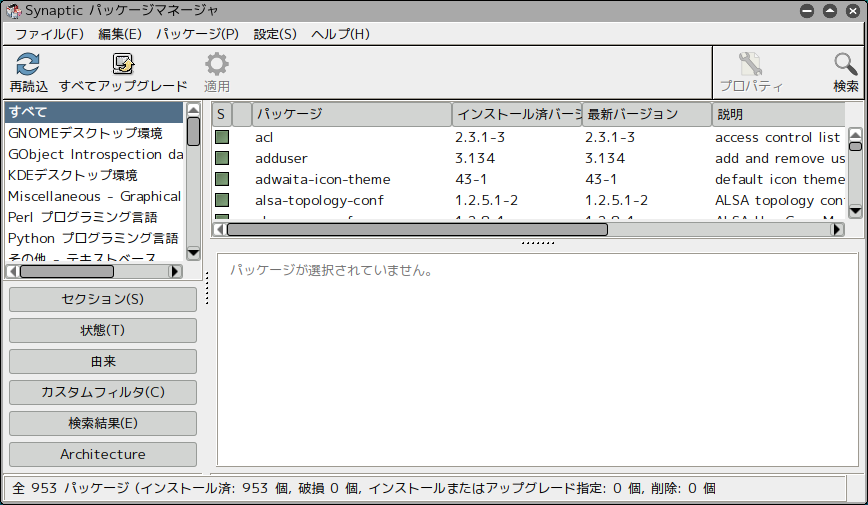Click the カスタムフィルタ(C) button
Image resolution: width=868 pixels, height=505 pixels.
point(103,392)
